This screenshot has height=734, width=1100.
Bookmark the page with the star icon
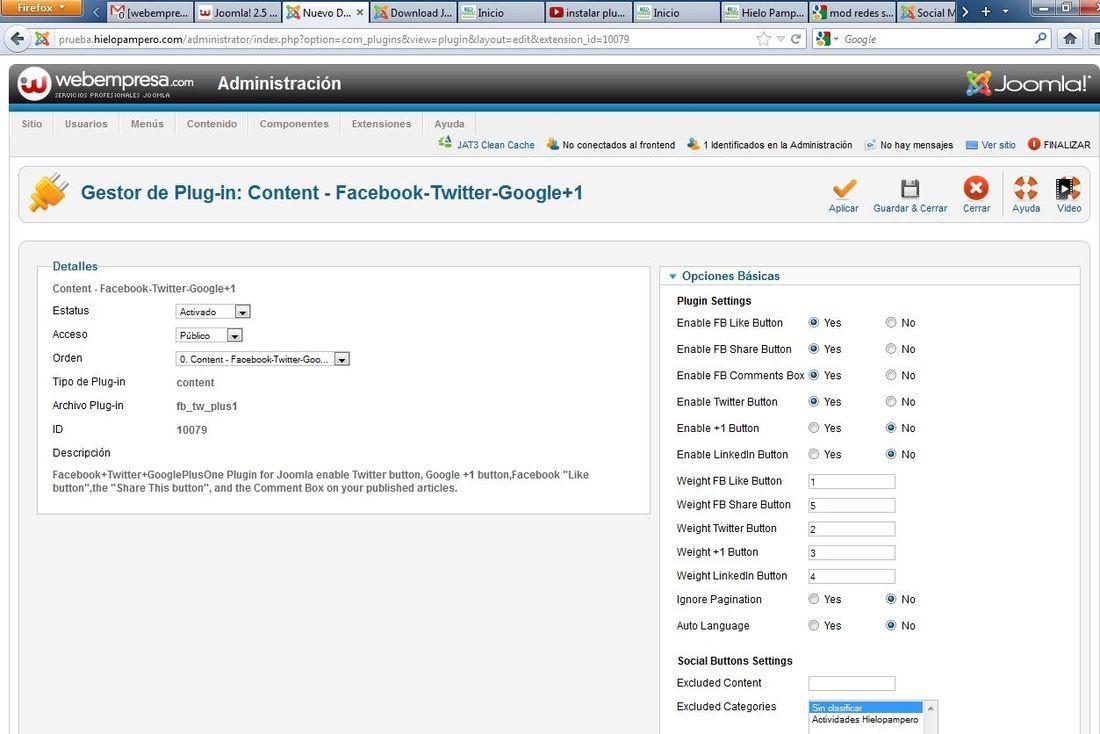click(x=763, y=39)
